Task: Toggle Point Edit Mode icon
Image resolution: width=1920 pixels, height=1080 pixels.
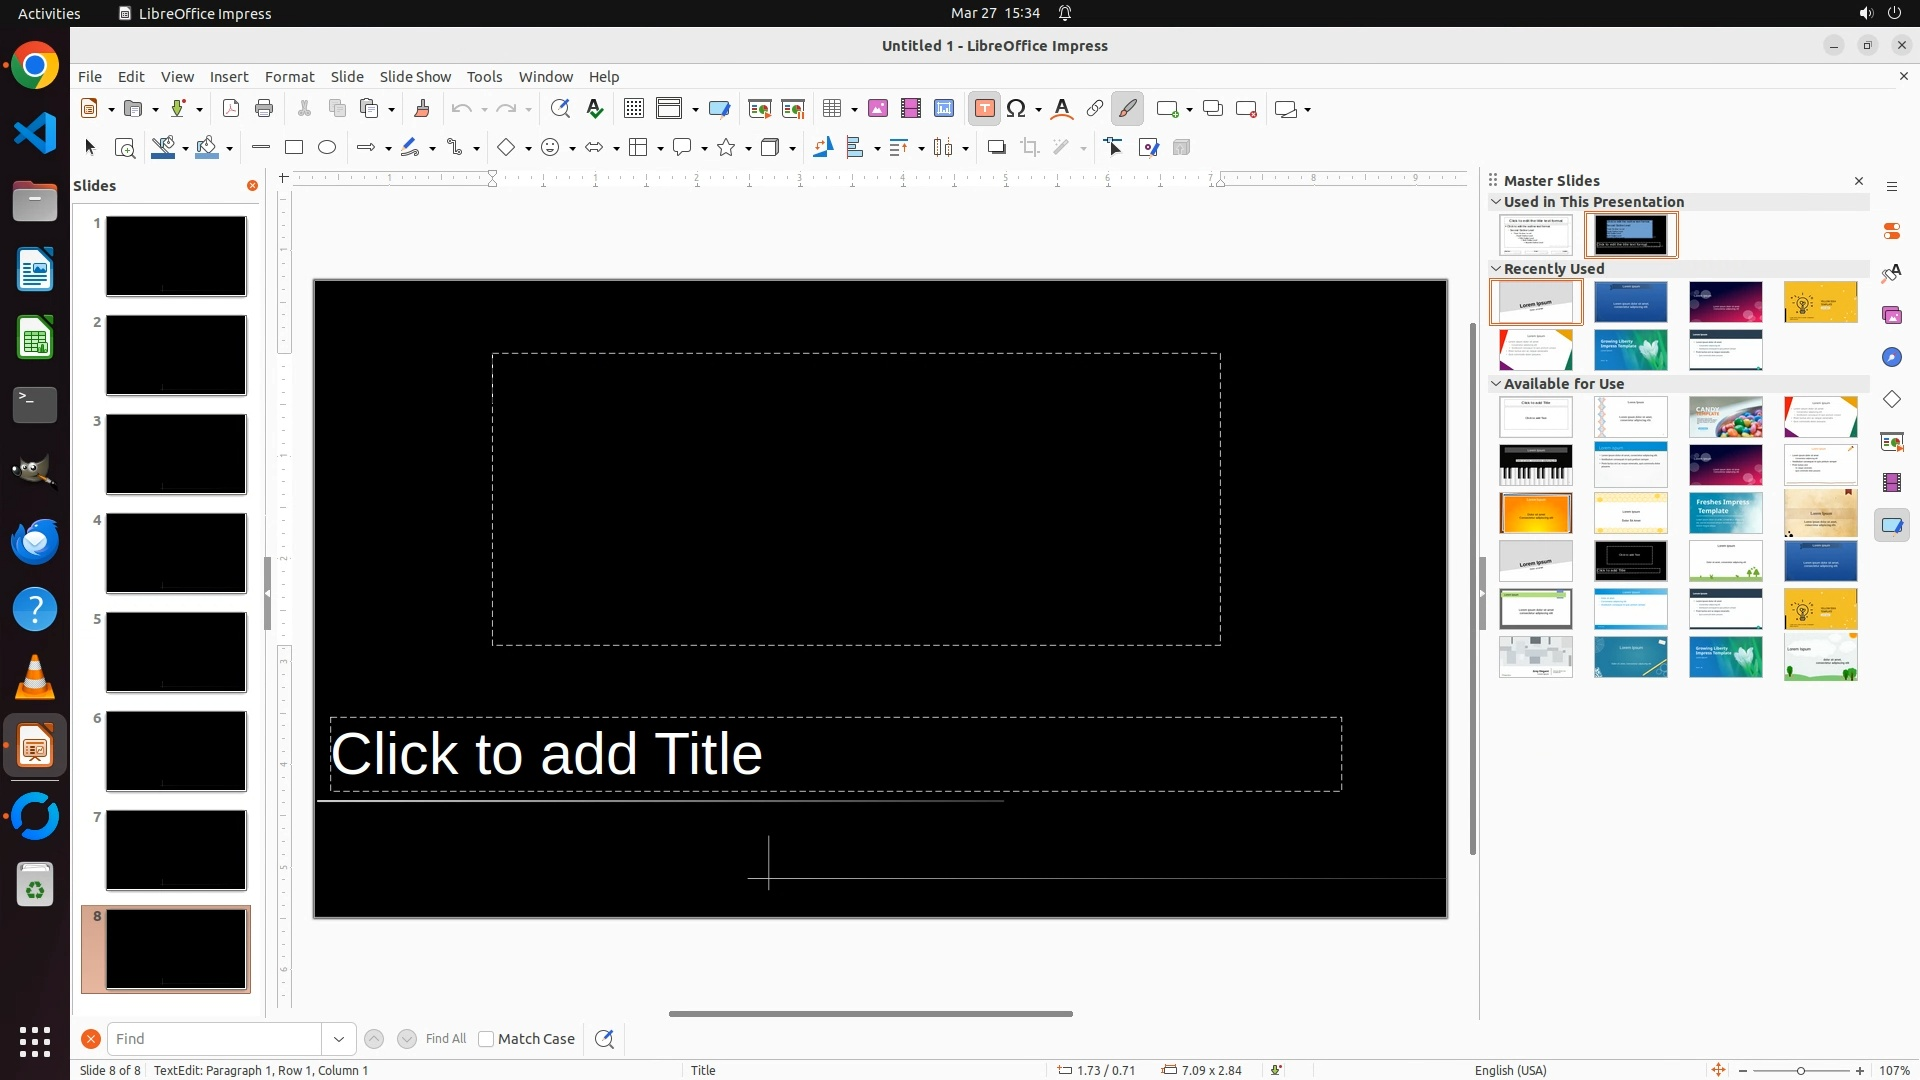Action: click(1114, 147)
